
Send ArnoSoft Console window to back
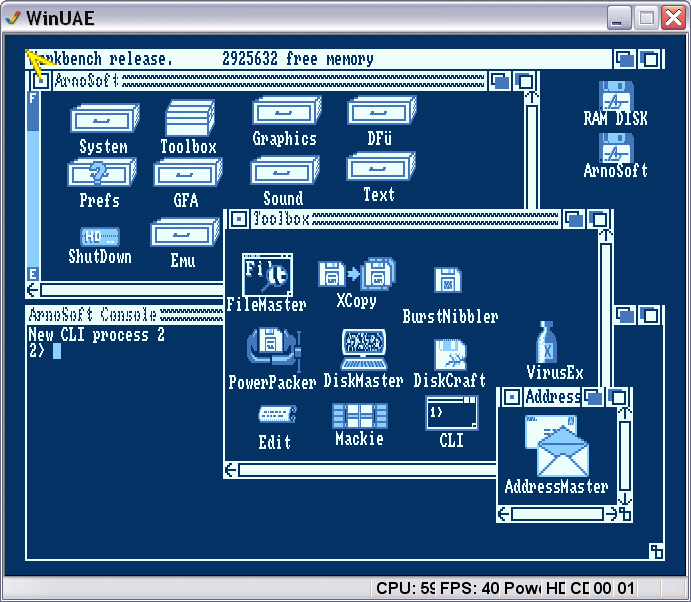[625, 316]
